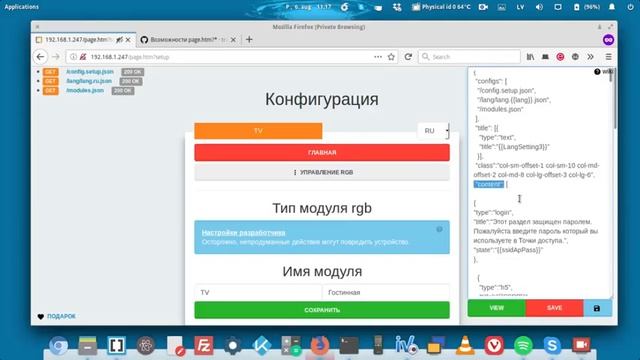This screenshot has height=360, width=640.
Task: Open Skype from the dock
Action: pyautogui.click(x=552, y=346)
